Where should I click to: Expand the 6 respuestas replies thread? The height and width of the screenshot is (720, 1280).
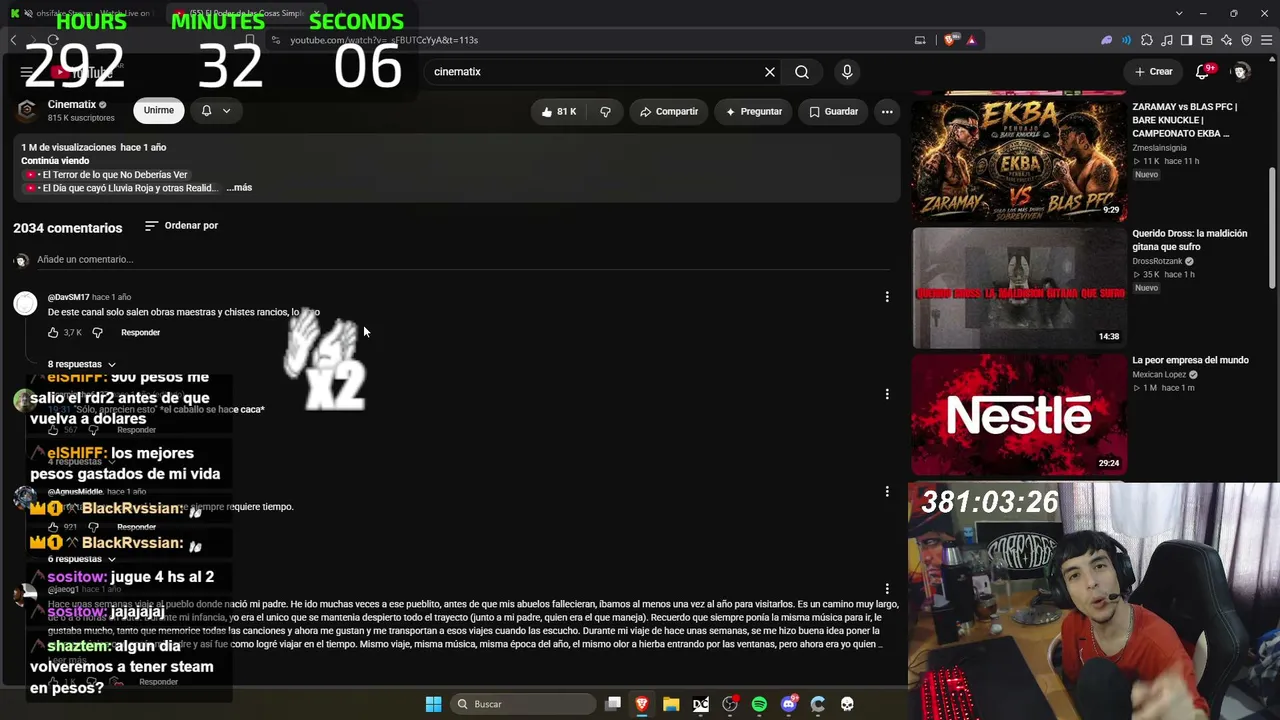(x=82, y=559)
